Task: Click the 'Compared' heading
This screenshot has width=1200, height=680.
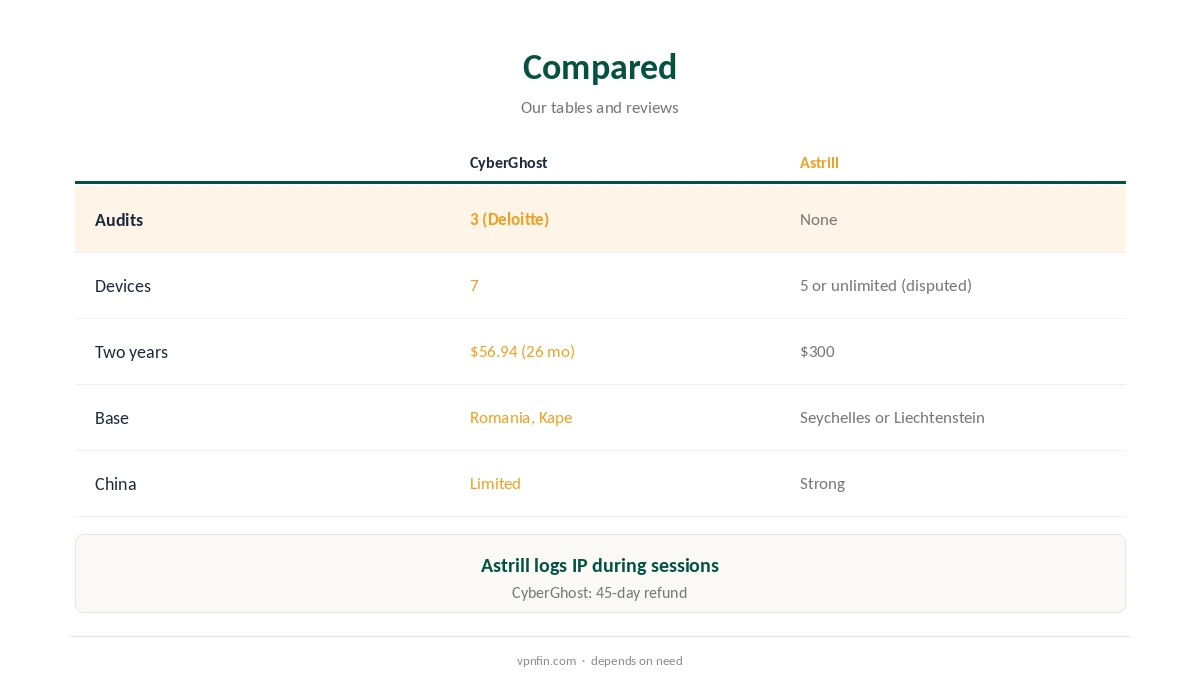Action: pyautogui.click(x=600, y=67)
